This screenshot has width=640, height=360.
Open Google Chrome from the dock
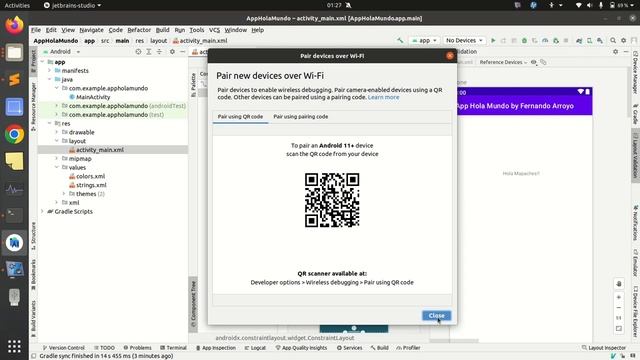coord(14,134)
